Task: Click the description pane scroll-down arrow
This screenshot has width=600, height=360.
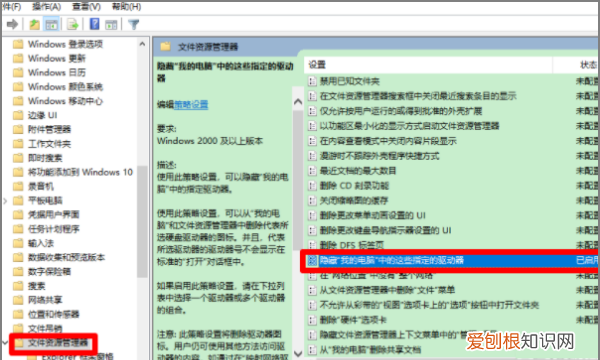Action: (298, 353)
